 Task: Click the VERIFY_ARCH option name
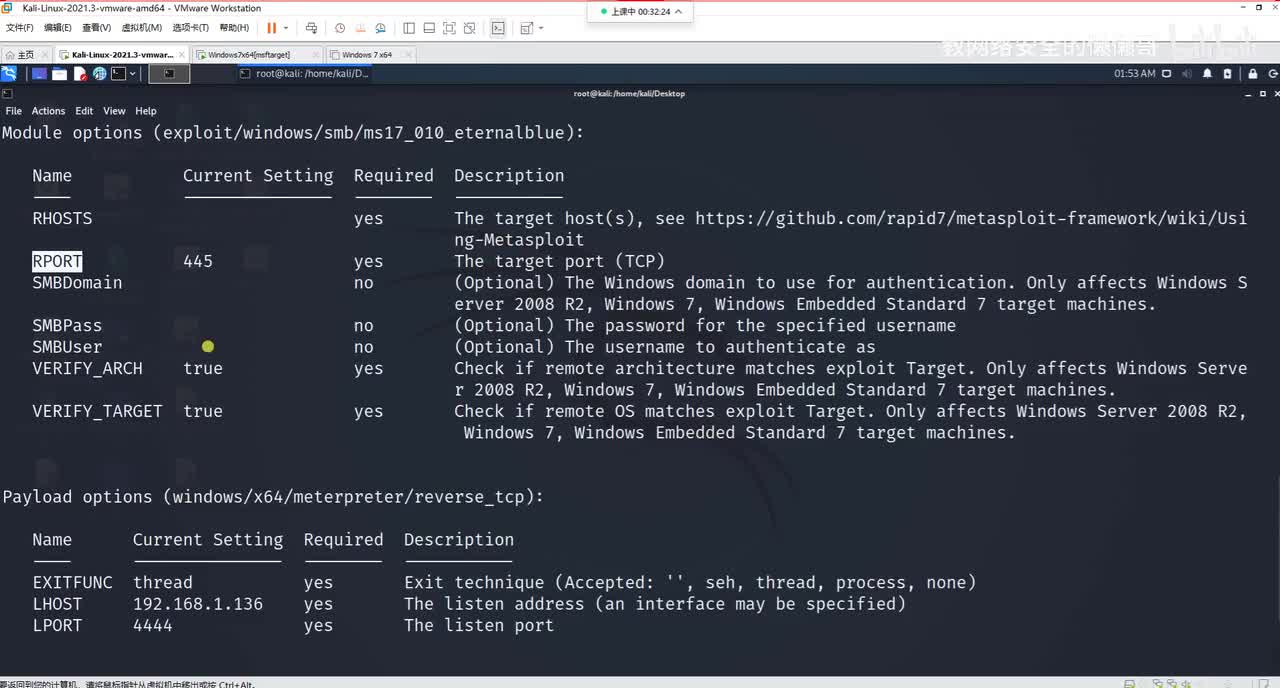(x=87, y=369)
